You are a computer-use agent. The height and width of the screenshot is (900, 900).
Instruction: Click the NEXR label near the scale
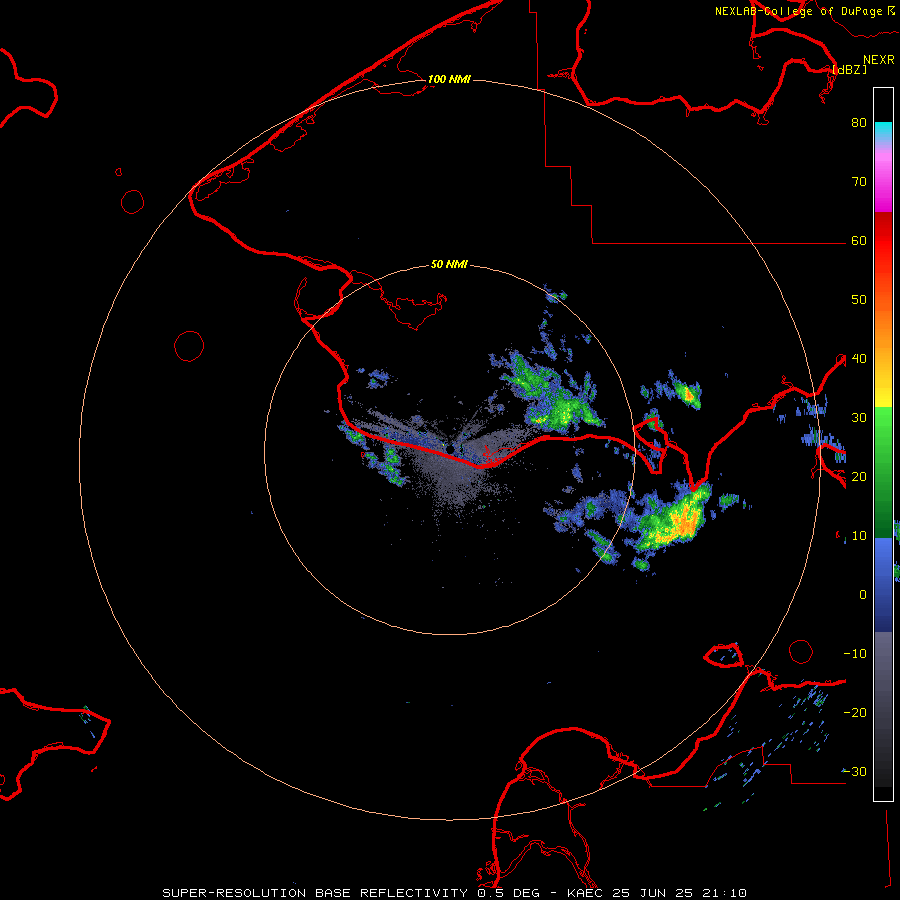click(879, 60)
